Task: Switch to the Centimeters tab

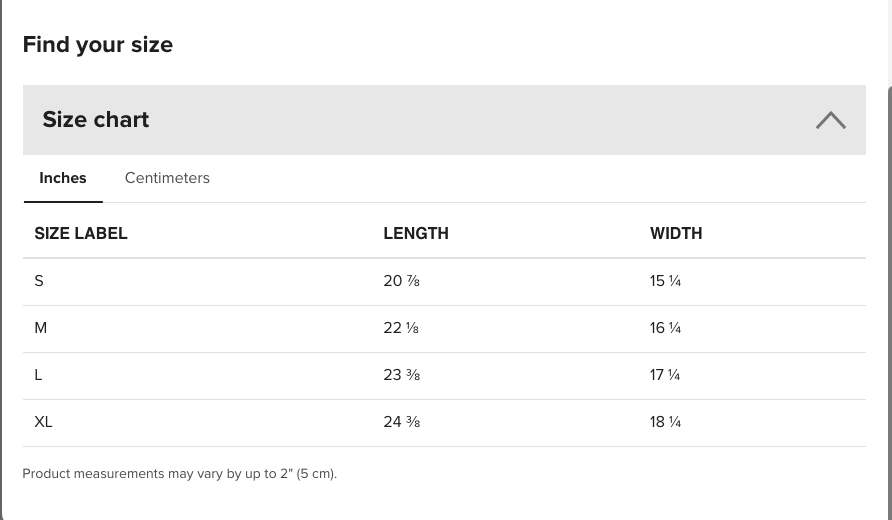Action: pyautogui.click(x=167, y=178)
